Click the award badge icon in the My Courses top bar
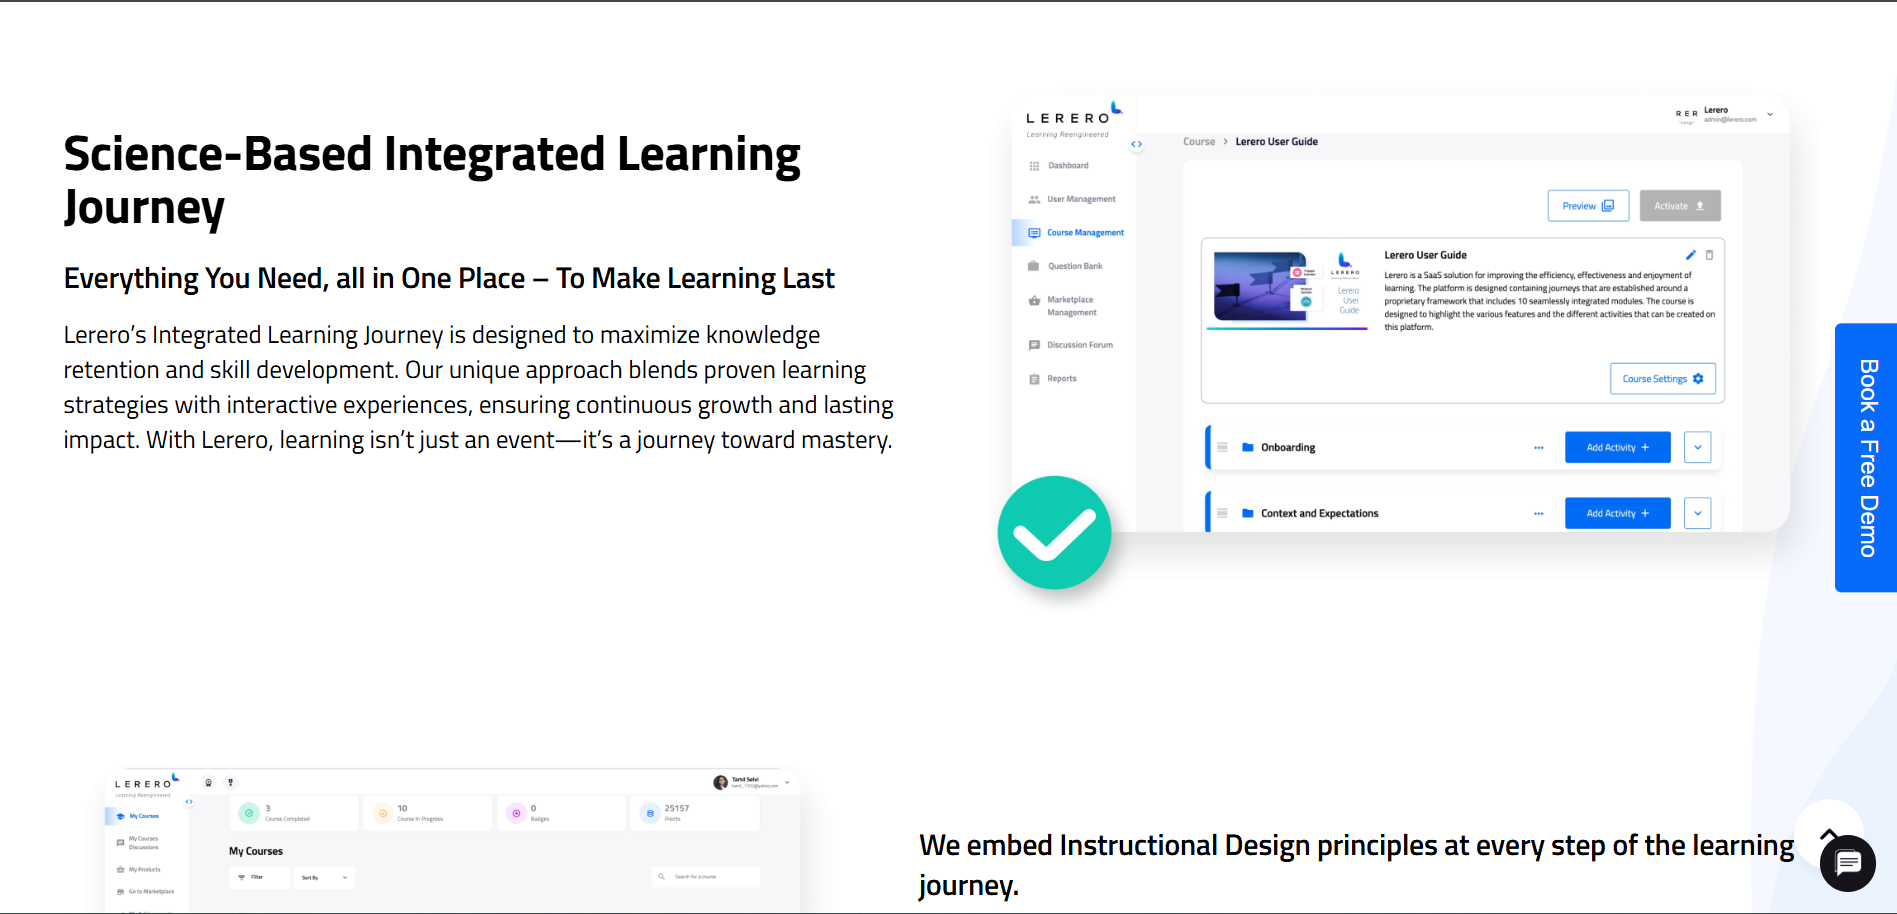Viewport: 1897px width, 914px height. point(208,783)
